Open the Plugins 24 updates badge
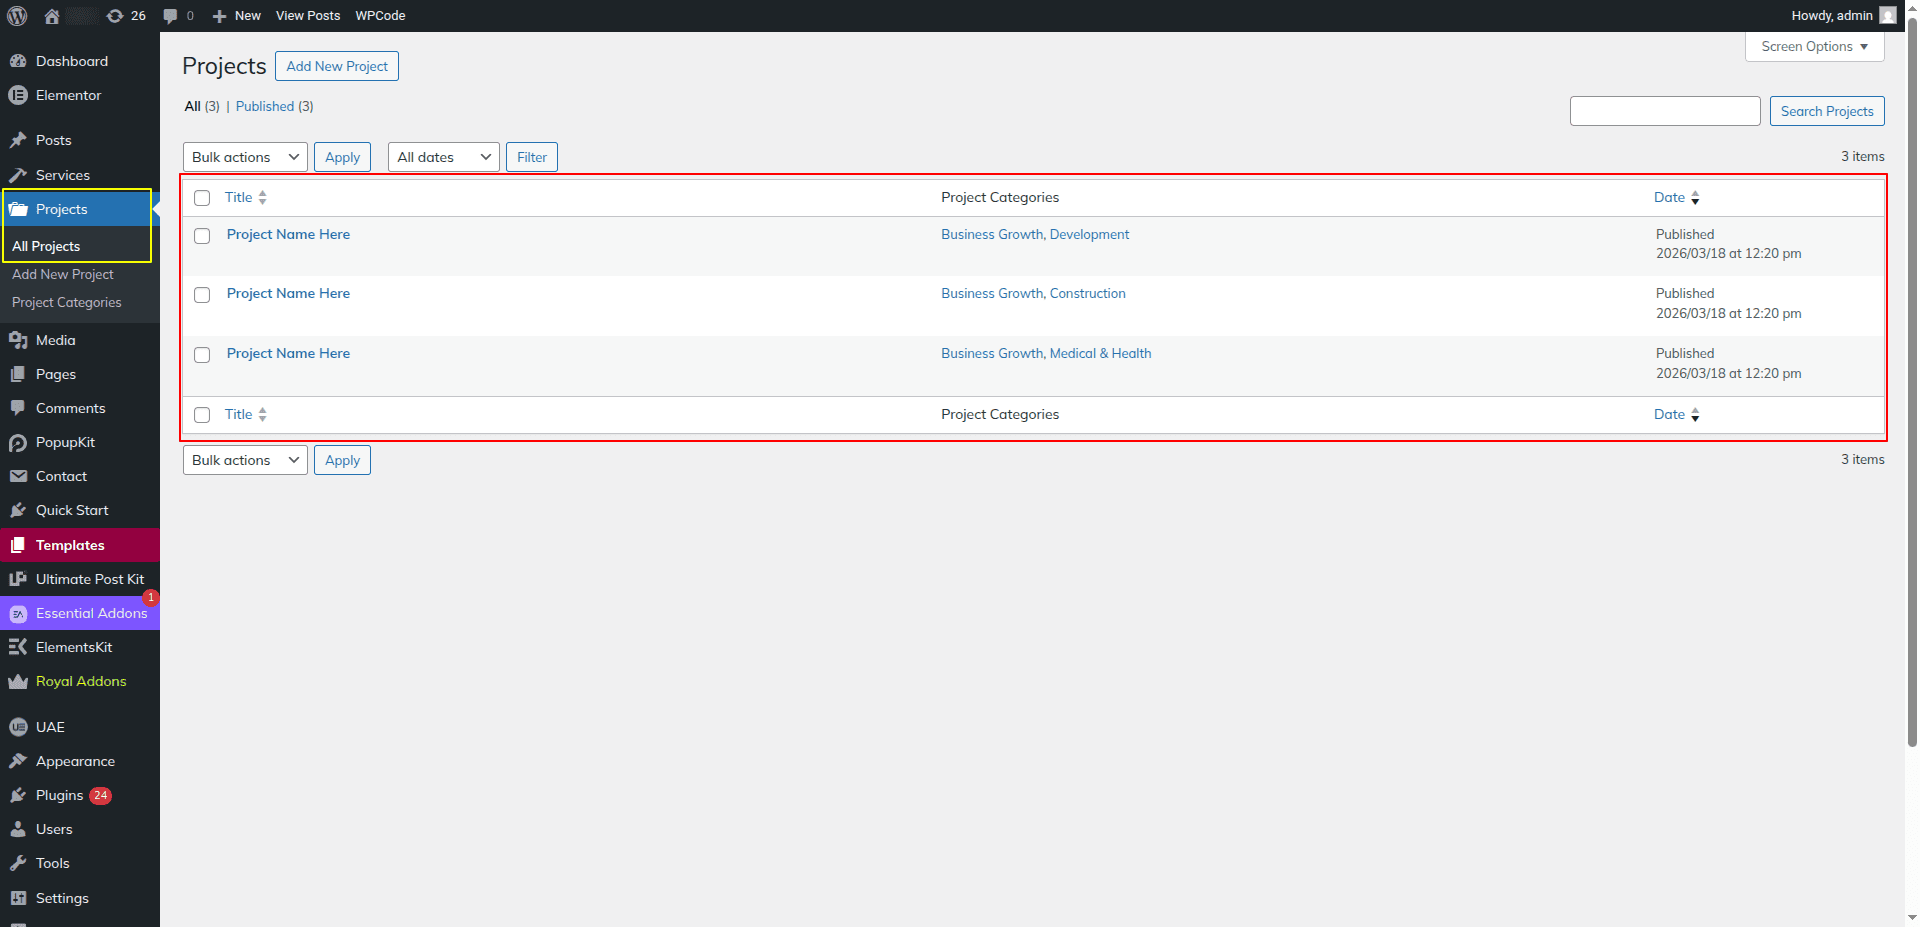1920x927 pixels. (x=100, y=796)
